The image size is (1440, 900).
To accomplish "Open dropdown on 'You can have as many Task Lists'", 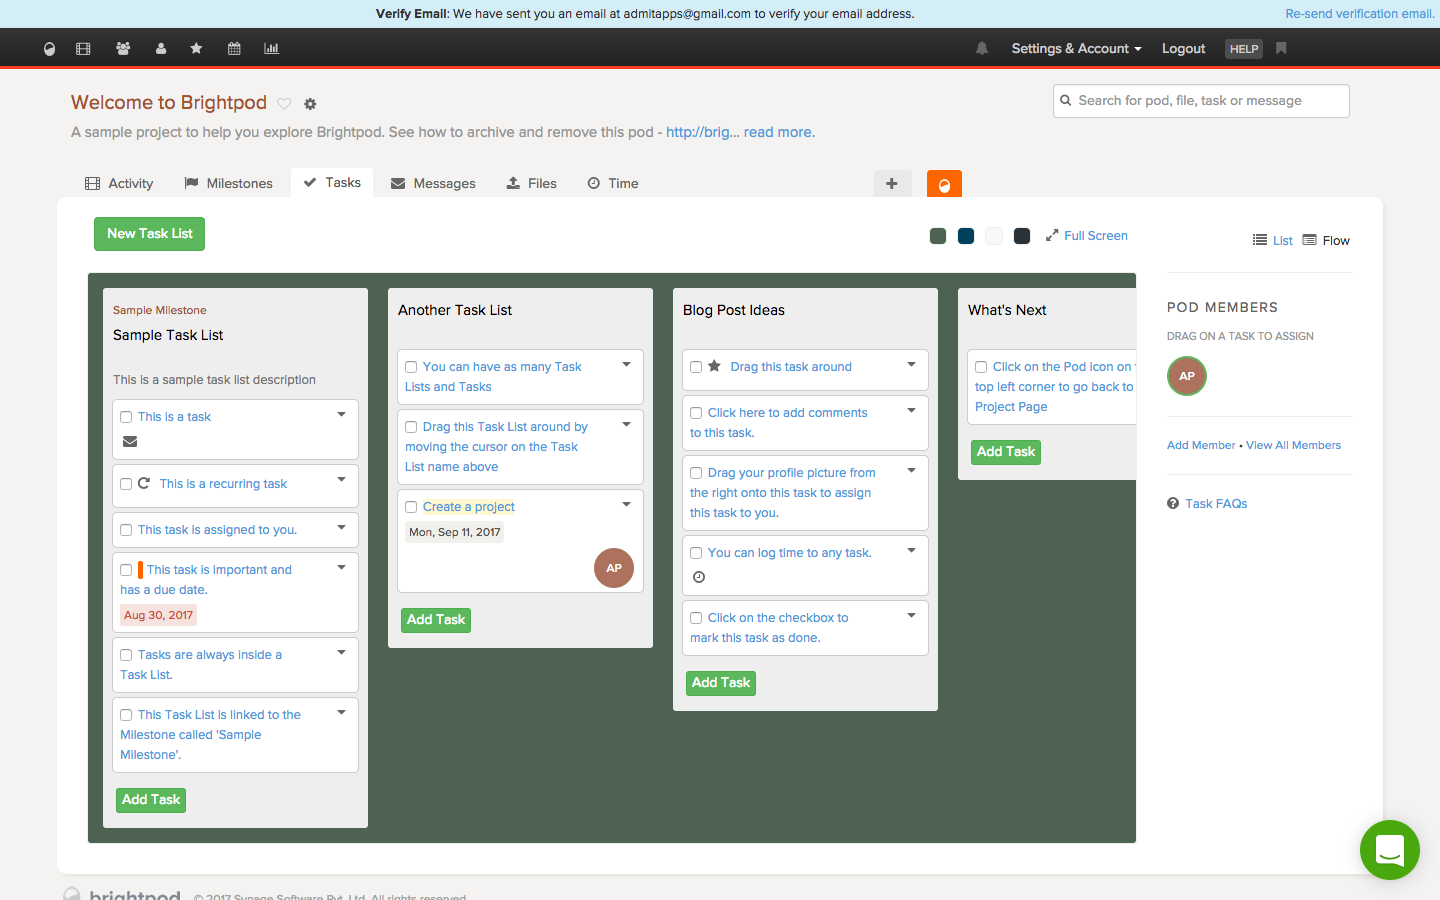I will [626, 364].
